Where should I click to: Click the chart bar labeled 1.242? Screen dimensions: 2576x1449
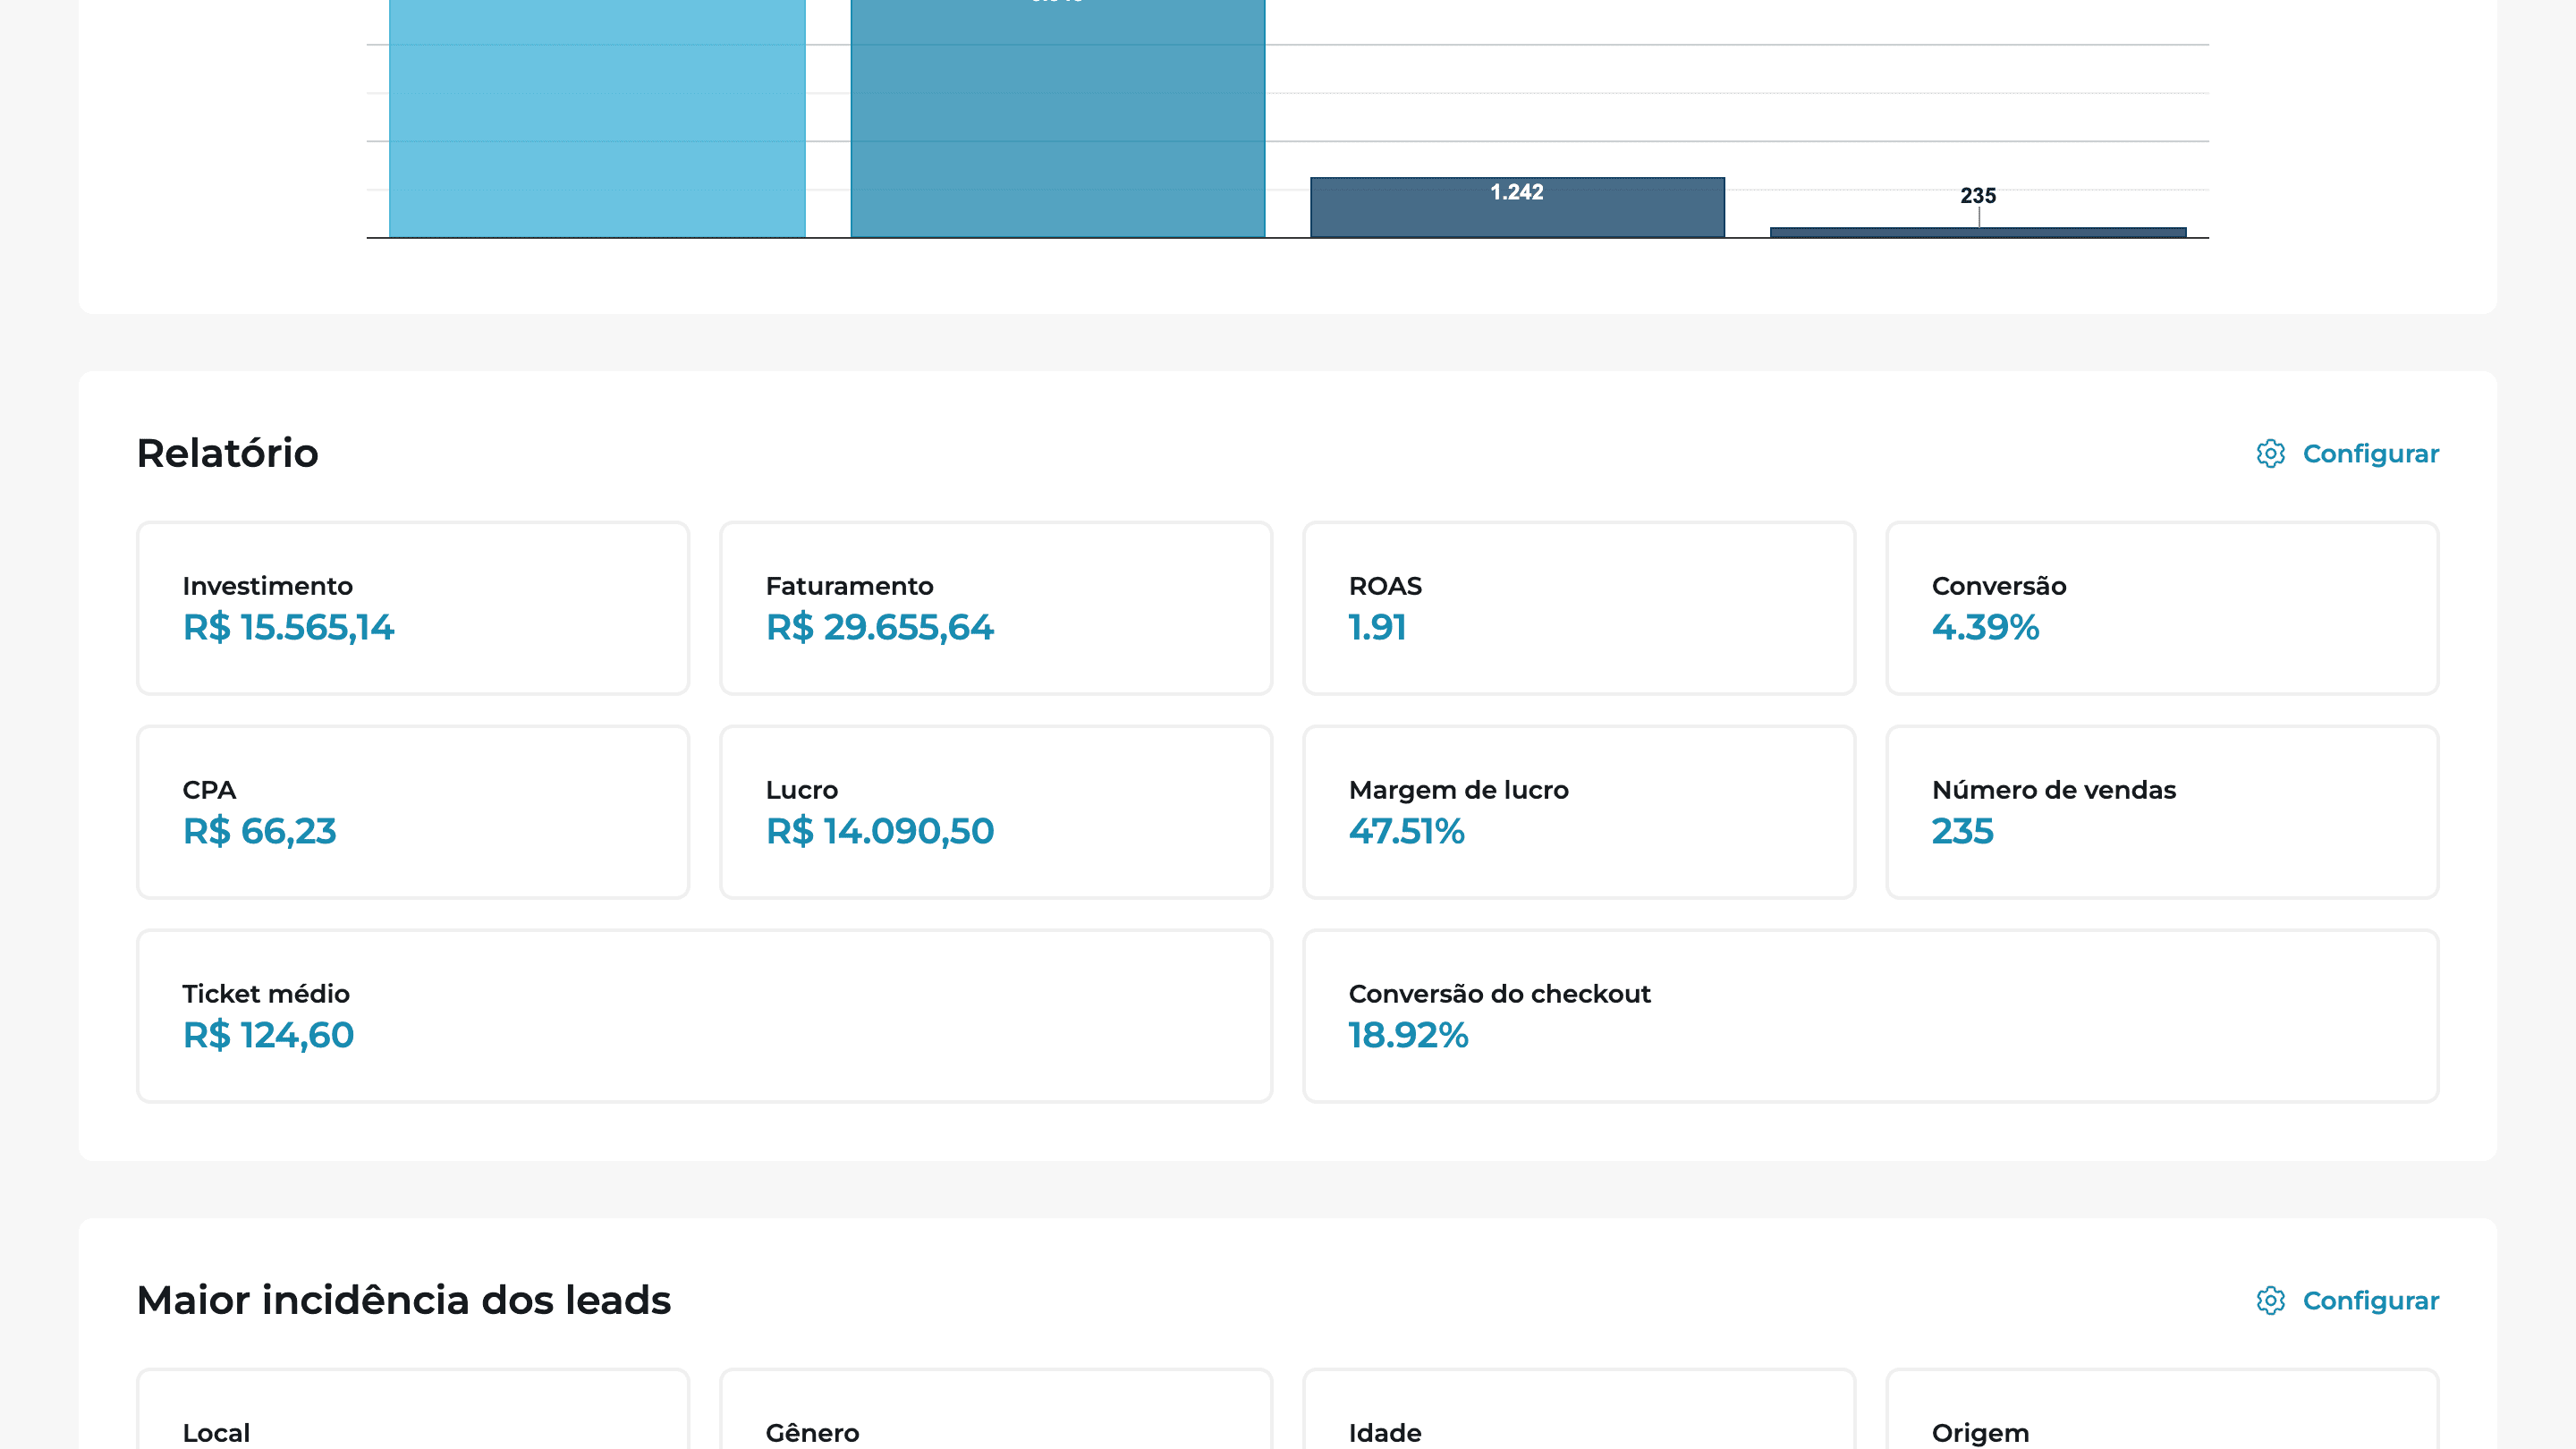(1517, 215)
